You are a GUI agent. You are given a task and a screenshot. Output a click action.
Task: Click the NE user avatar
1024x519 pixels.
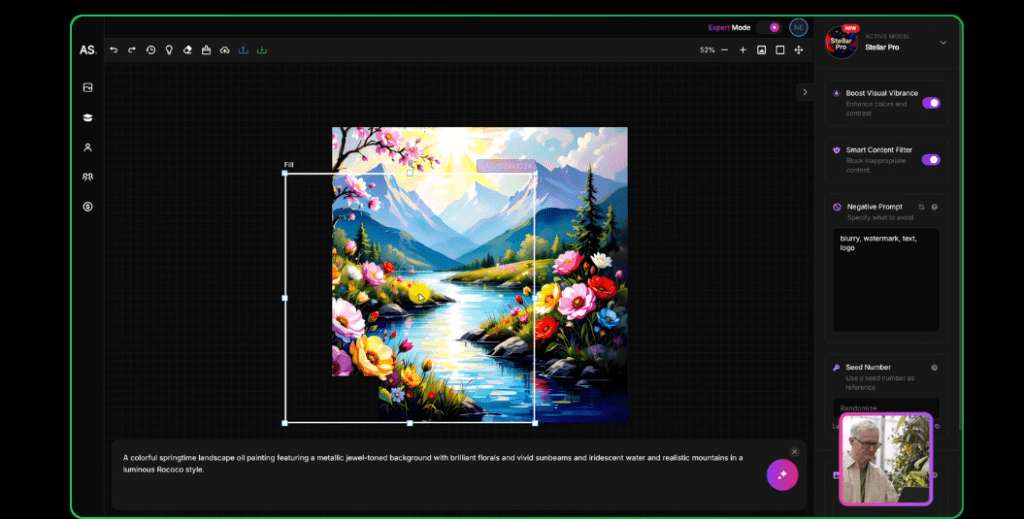pyautogui.click(x=798, y=27)
